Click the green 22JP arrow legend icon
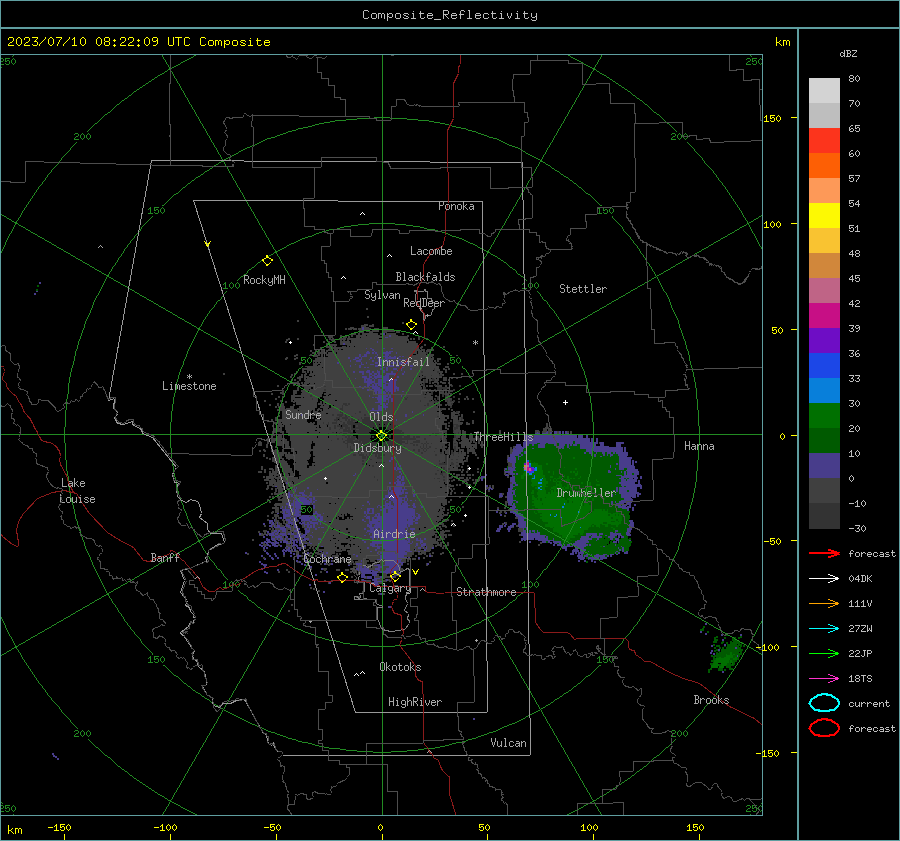Screen dimensions: 900x841 pyautogui.click(x=824, y=653)
